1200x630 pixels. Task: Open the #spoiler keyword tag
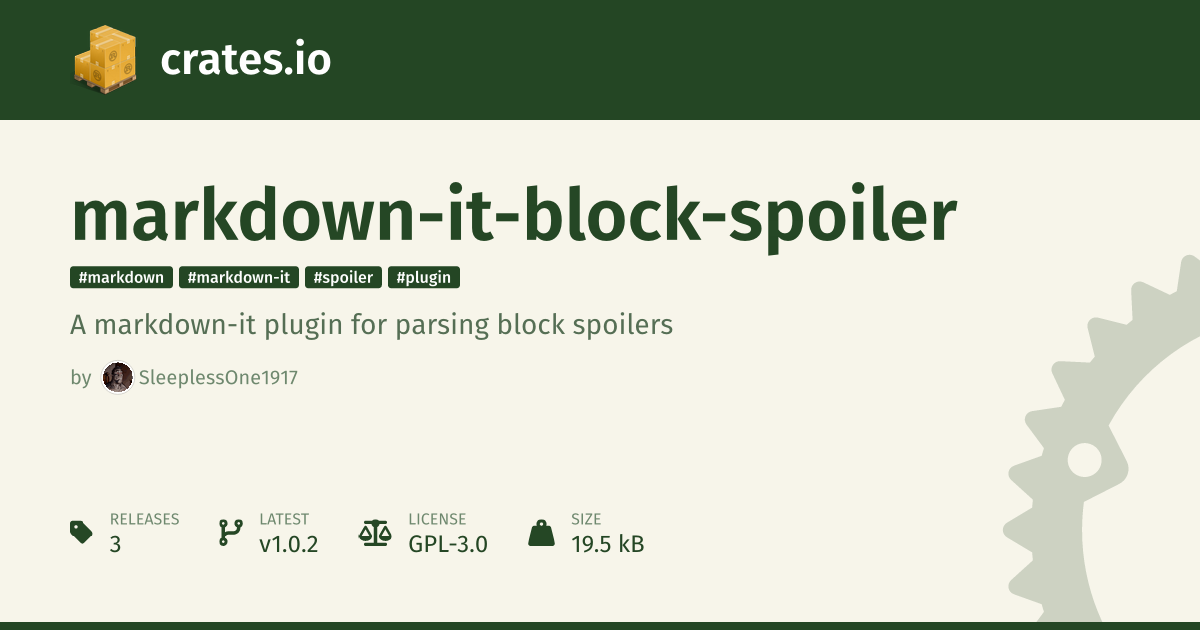click(x=343, y=278)
